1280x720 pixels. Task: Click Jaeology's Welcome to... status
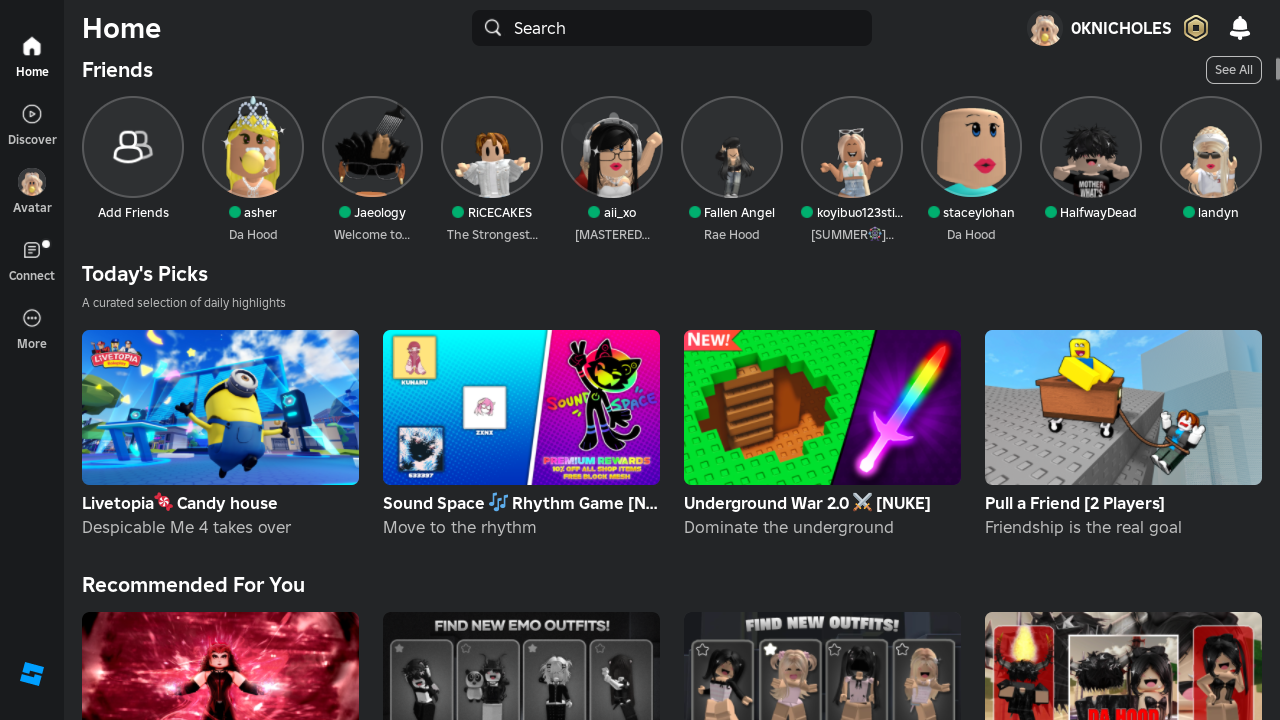pos(372,235)
